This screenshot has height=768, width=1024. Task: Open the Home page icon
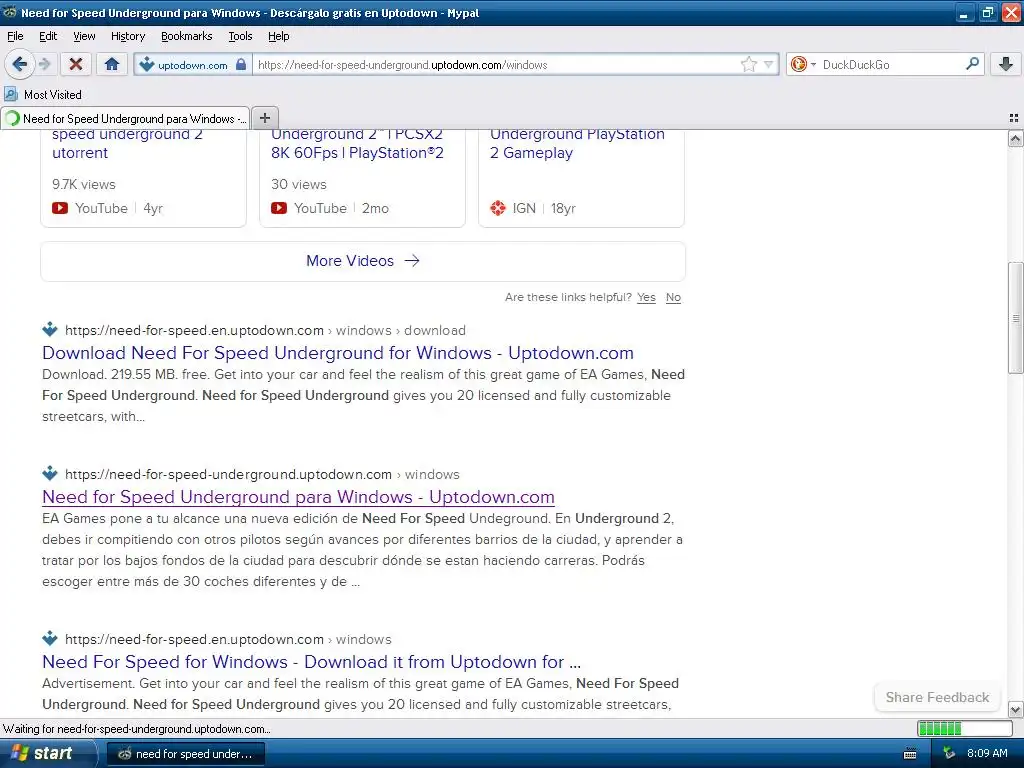112,64
